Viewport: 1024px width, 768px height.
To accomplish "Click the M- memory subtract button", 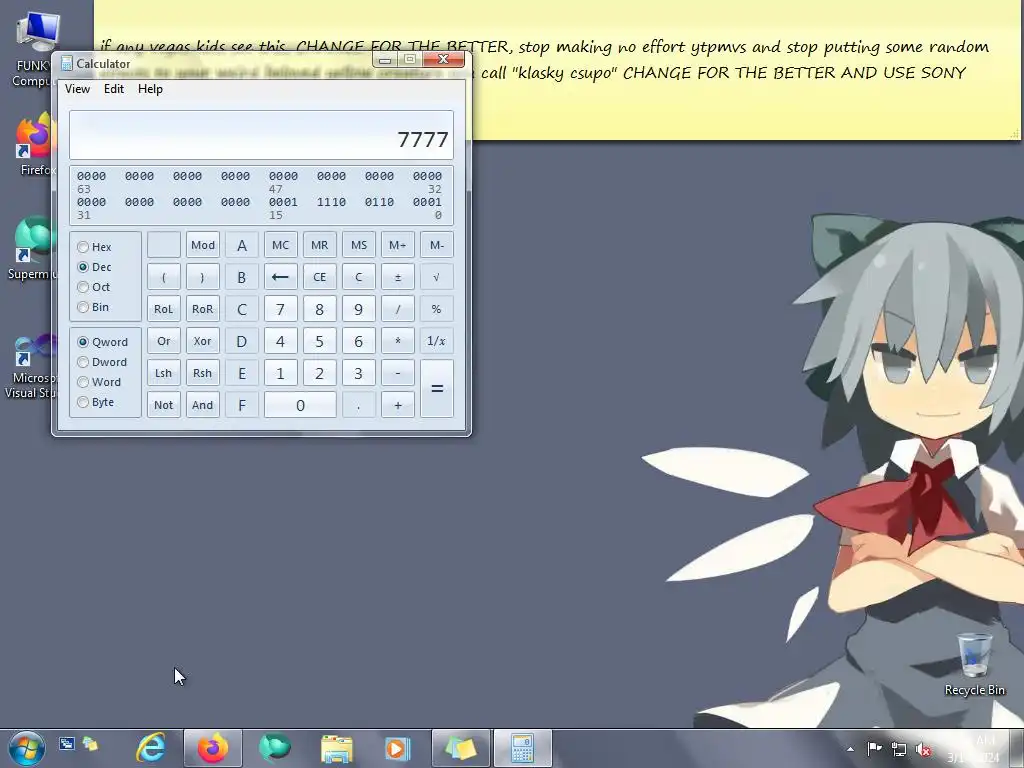I will 436,245.
